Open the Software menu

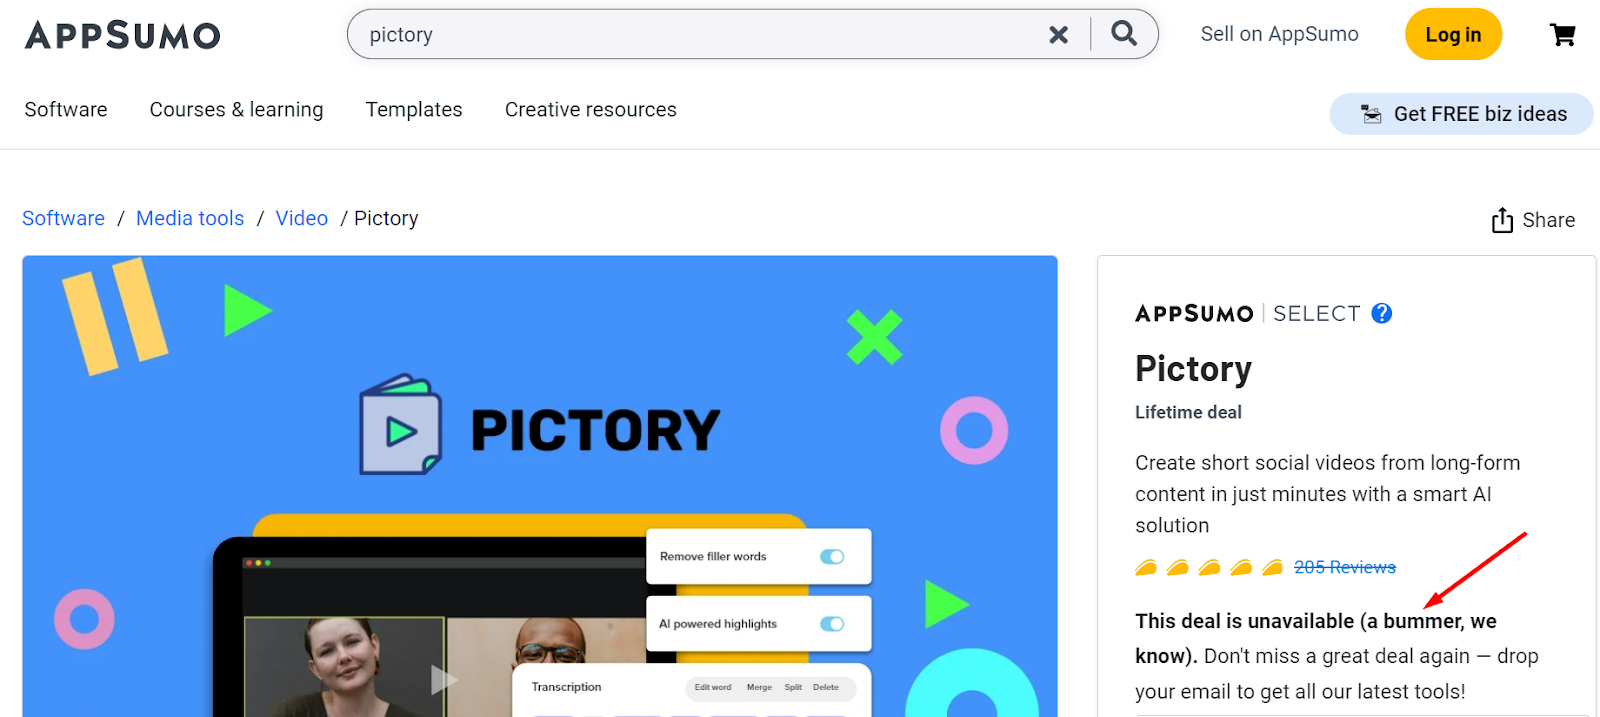pyautogui.click(x=66, y=110)
